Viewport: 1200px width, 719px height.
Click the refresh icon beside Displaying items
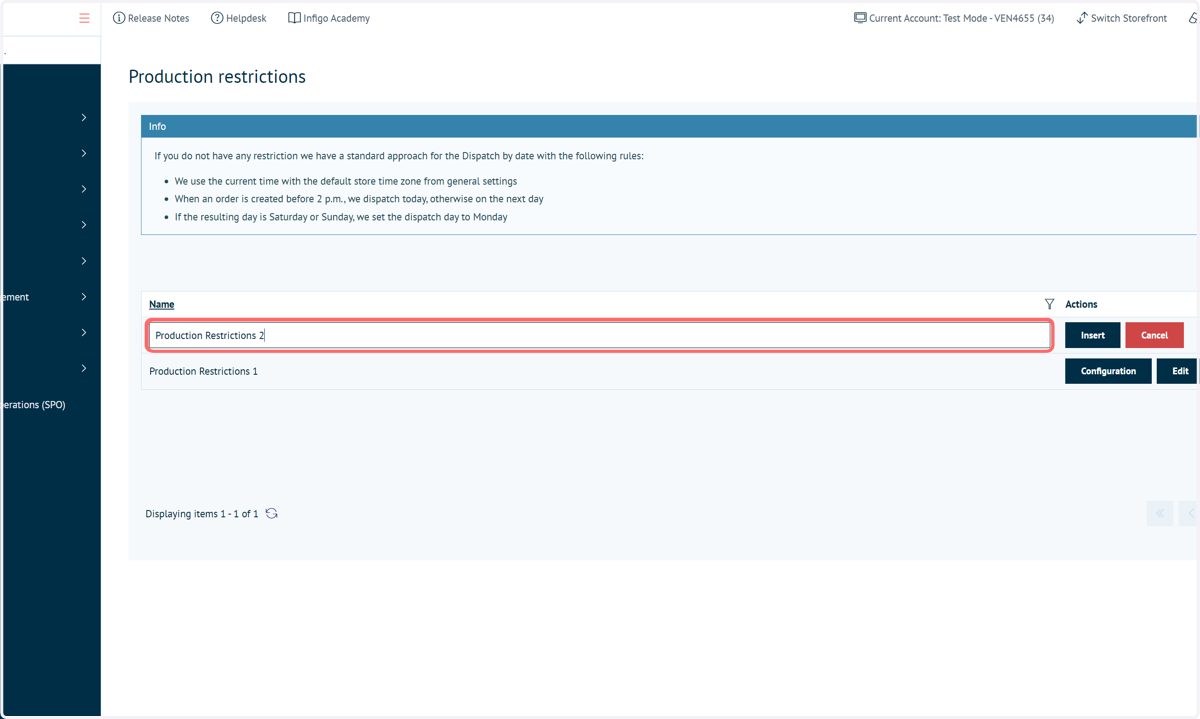pos(271,514)
